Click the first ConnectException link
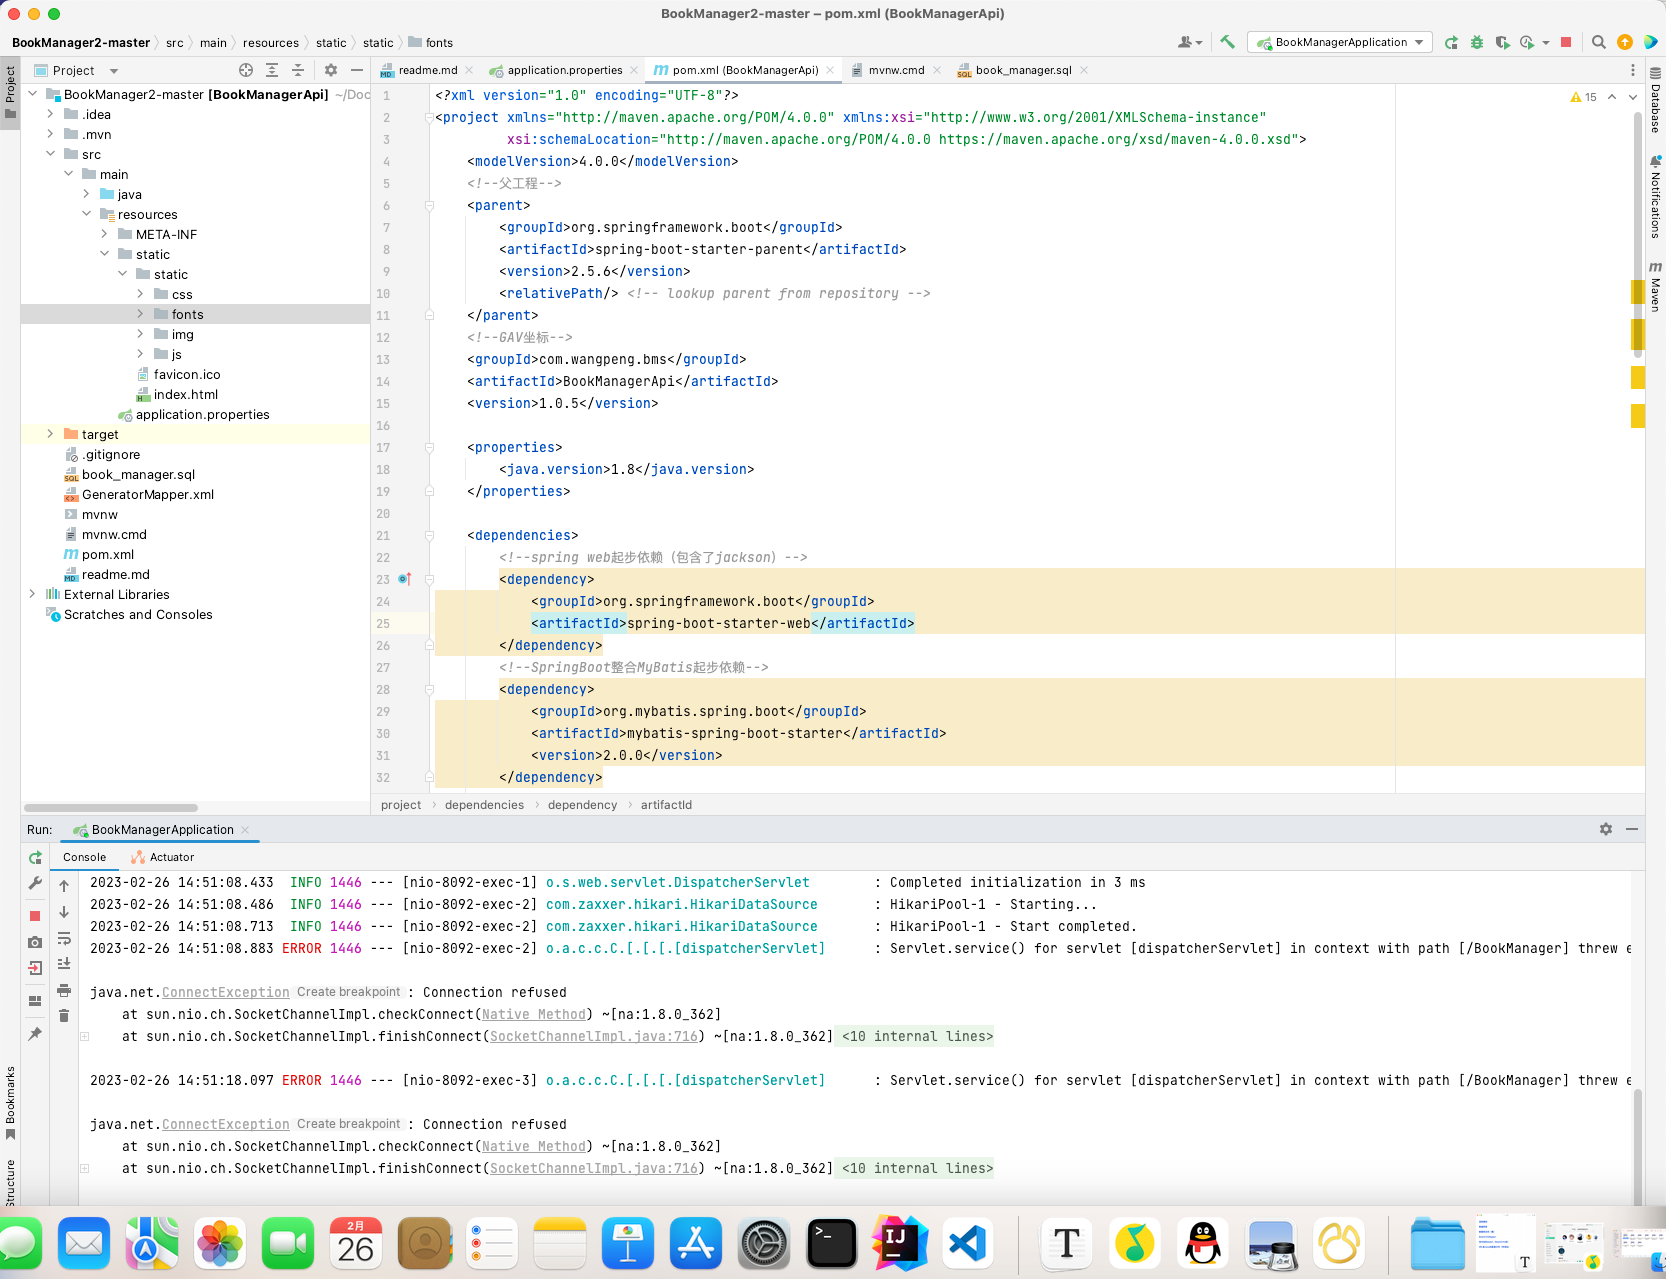Viewport: 1666px width, 1279px height. coord(225,992)
